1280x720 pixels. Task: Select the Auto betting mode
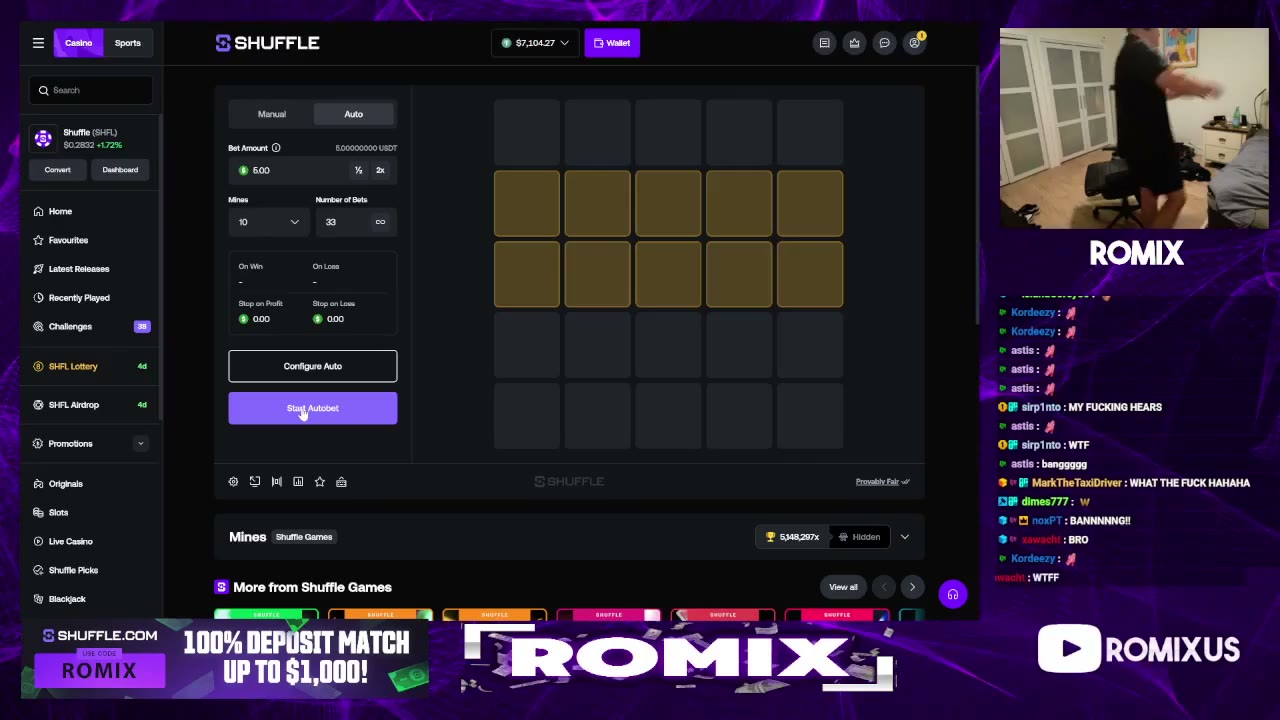click(354, 114)
